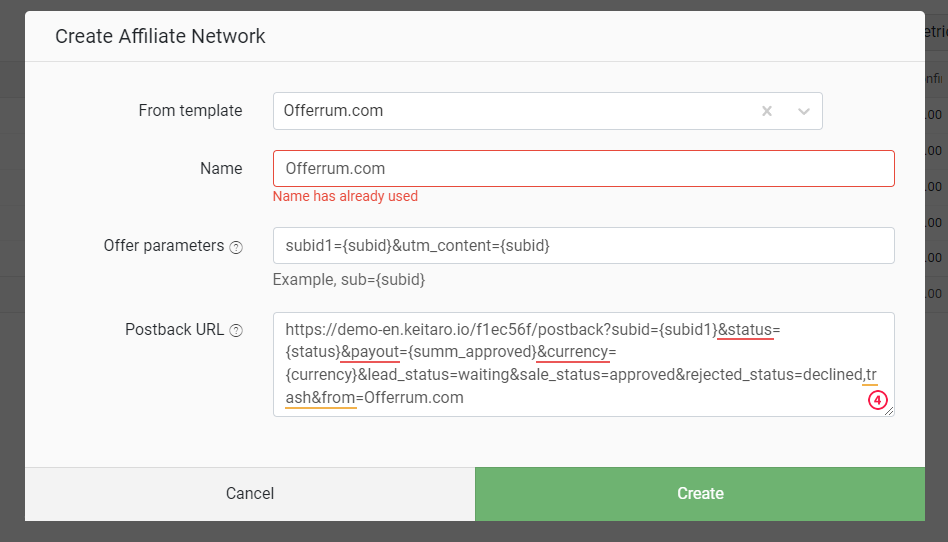Click the From template label
This screenshot has width=948, height=542.
click(x=190, y=111)
